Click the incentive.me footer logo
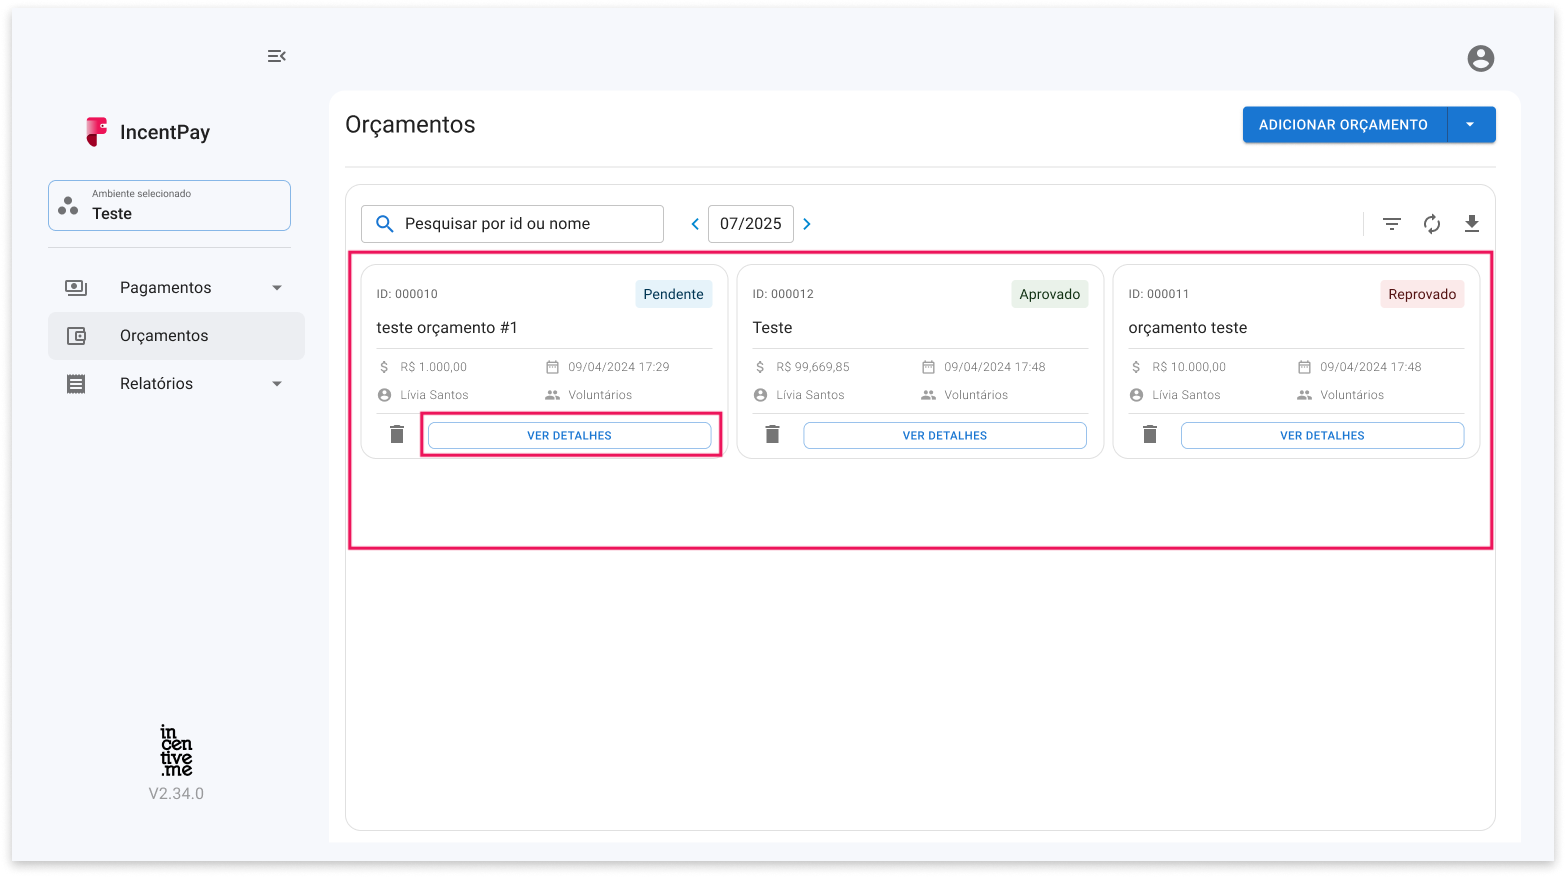The width and height of the screenshot is (1566, 877). click(x=176, y=751)
